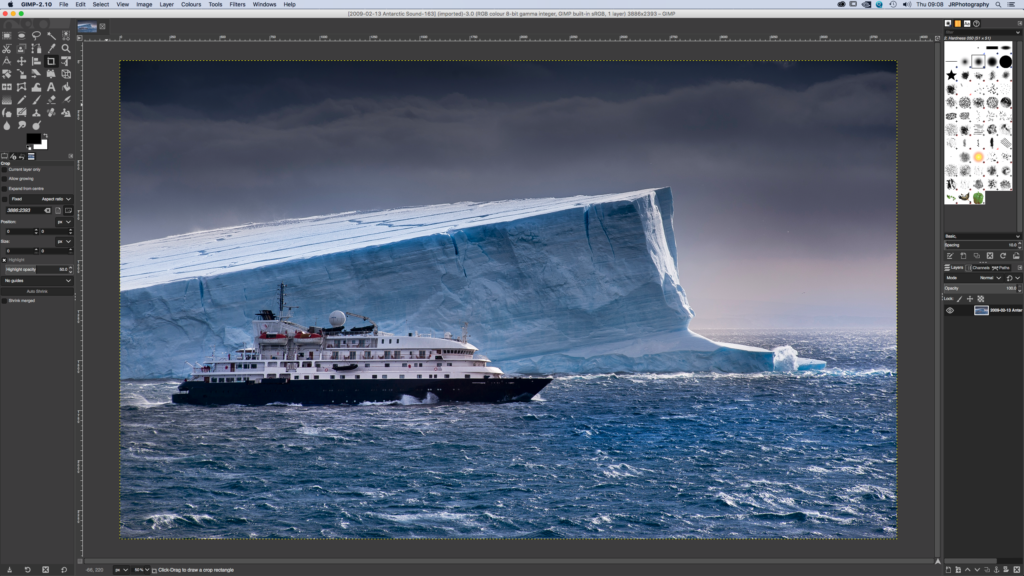
Task: Open the Colours menu
Action: [191, 4]
